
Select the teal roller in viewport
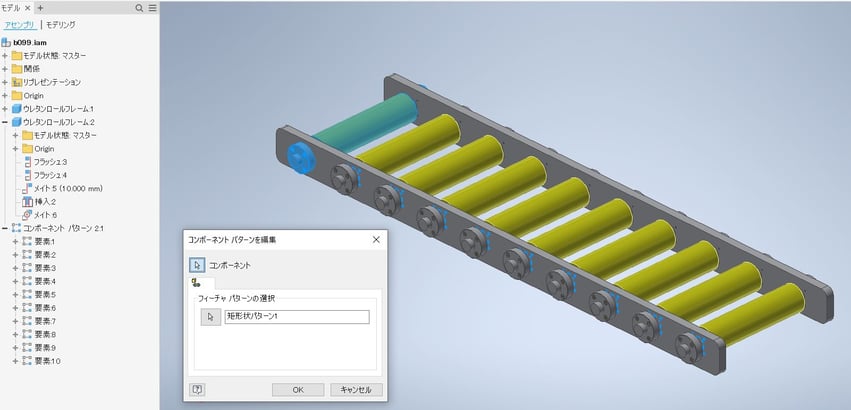click(x=364, y=122)
